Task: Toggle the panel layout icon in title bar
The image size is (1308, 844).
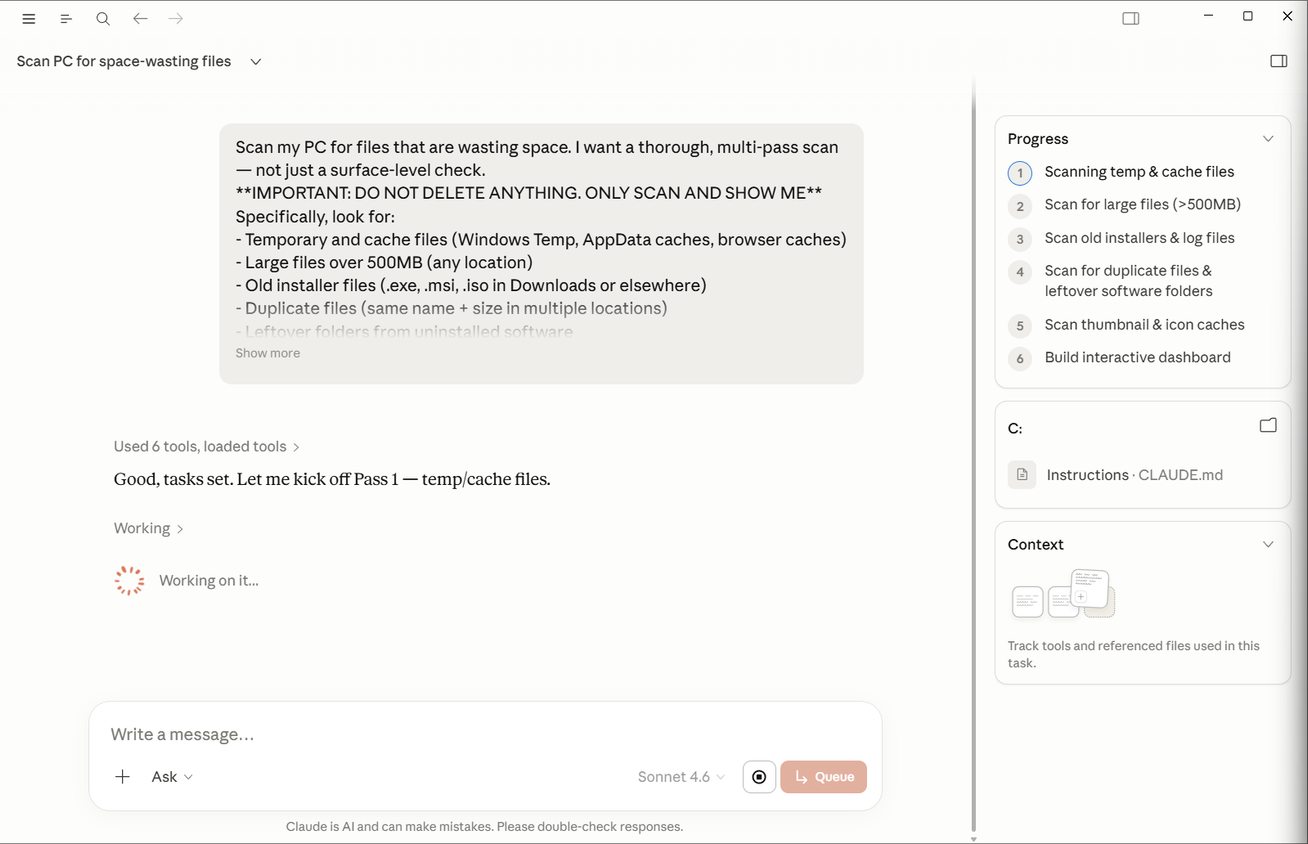Action: tap(1131, 18)
